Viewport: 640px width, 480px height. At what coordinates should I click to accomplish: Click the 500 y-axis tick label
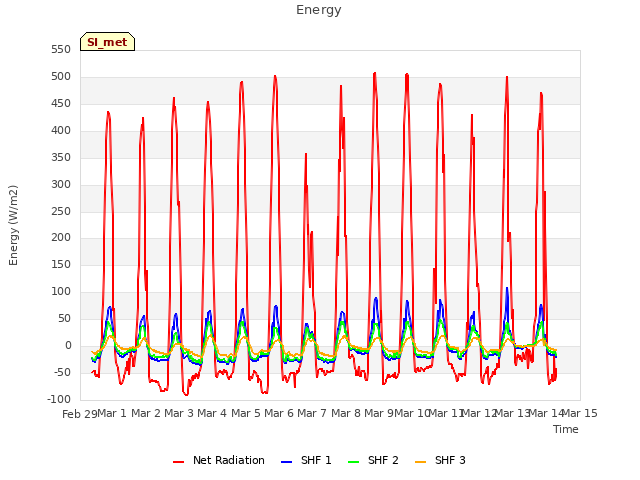61,77
